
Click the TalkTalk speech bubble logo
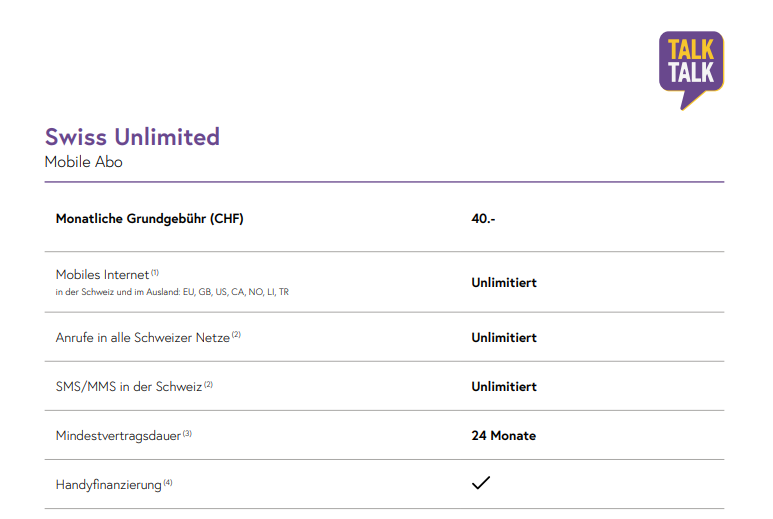click(690, 66)
